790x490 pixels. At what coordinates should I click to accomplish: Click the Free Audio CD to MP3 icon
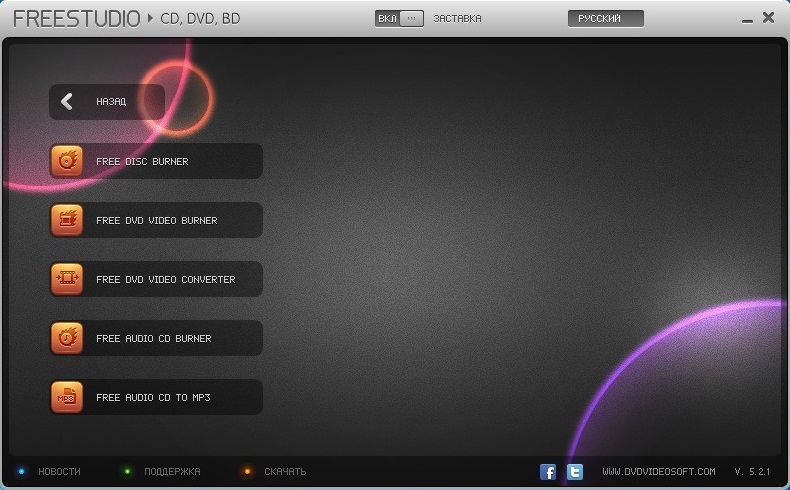click(x=67, y=397)
